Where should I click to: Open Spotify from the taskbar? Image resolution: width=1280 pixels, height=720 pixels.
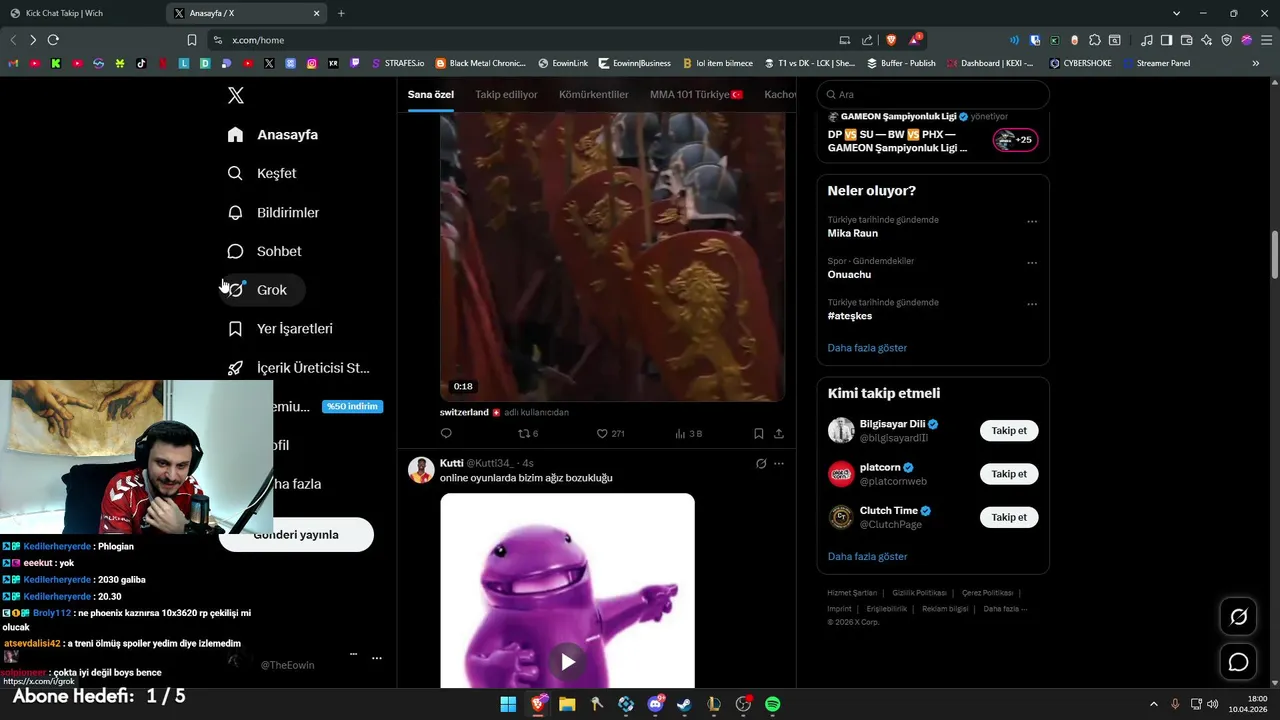point(772,704)
